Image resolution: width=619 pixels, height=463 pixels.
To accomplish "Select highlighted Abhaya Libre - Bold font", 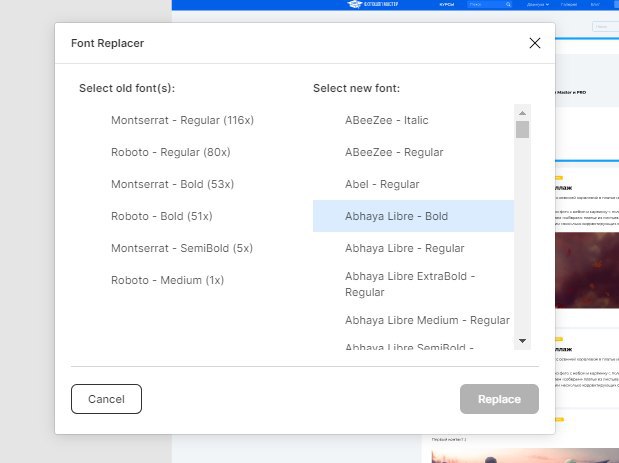I will tap(413, 216).
